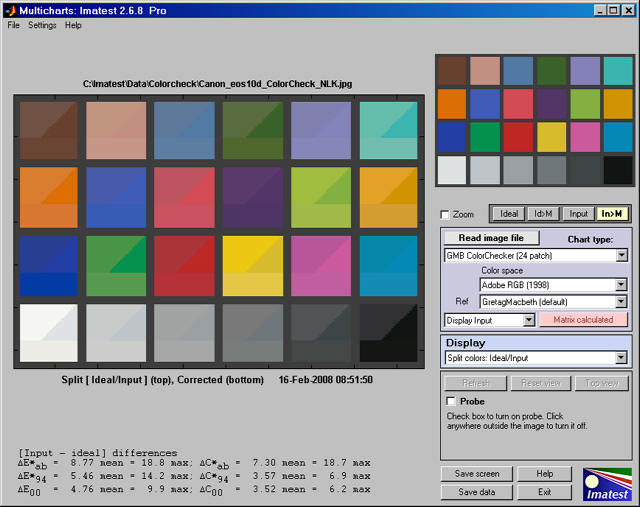The width and height of the screenshot is (640, 507).
Task: Click the Matrix calculated button
Action: [x=583, y=320]
